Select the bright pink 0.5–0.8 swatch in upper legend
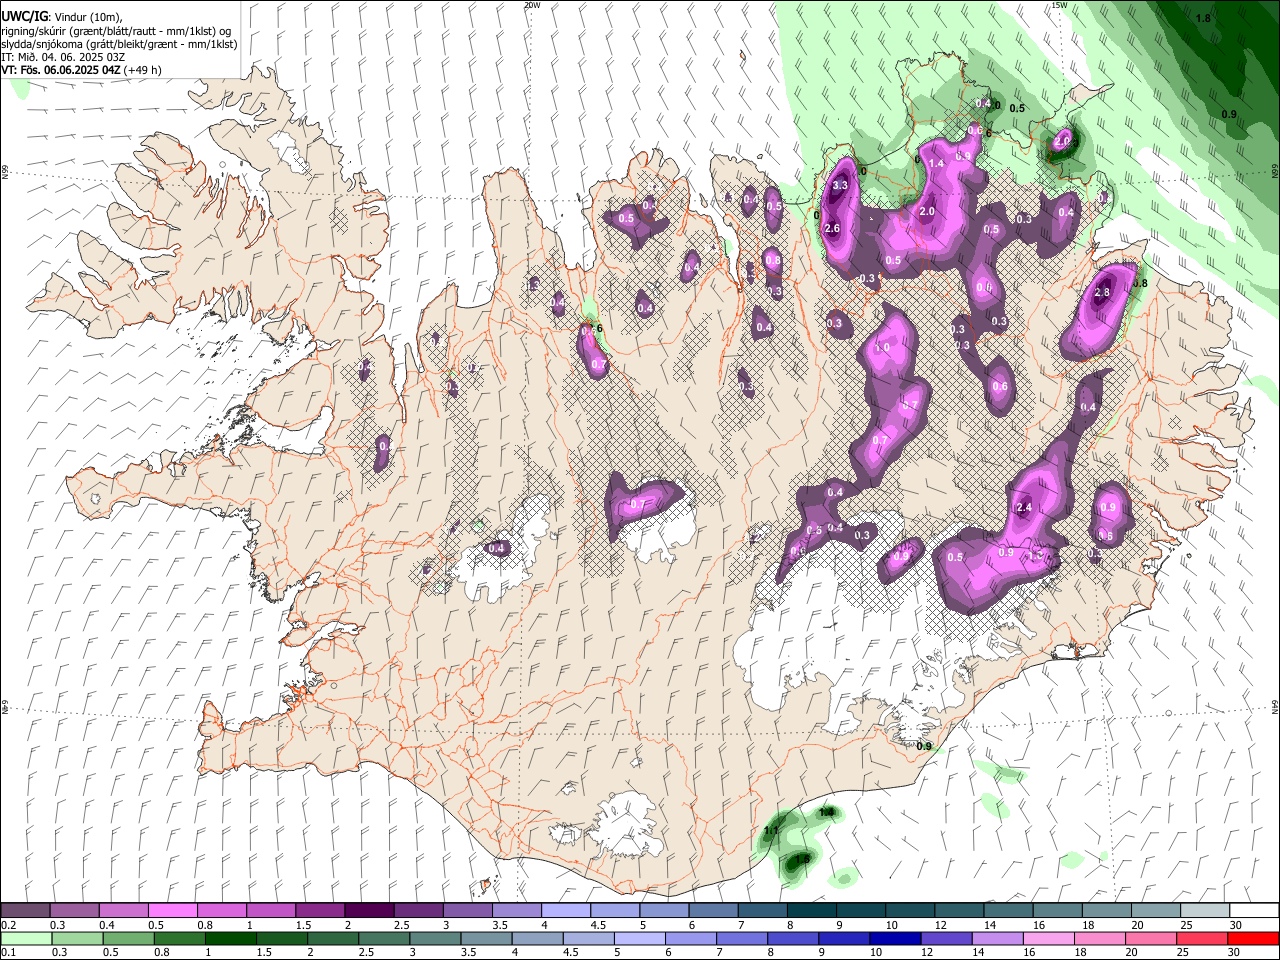 (172, 910)
